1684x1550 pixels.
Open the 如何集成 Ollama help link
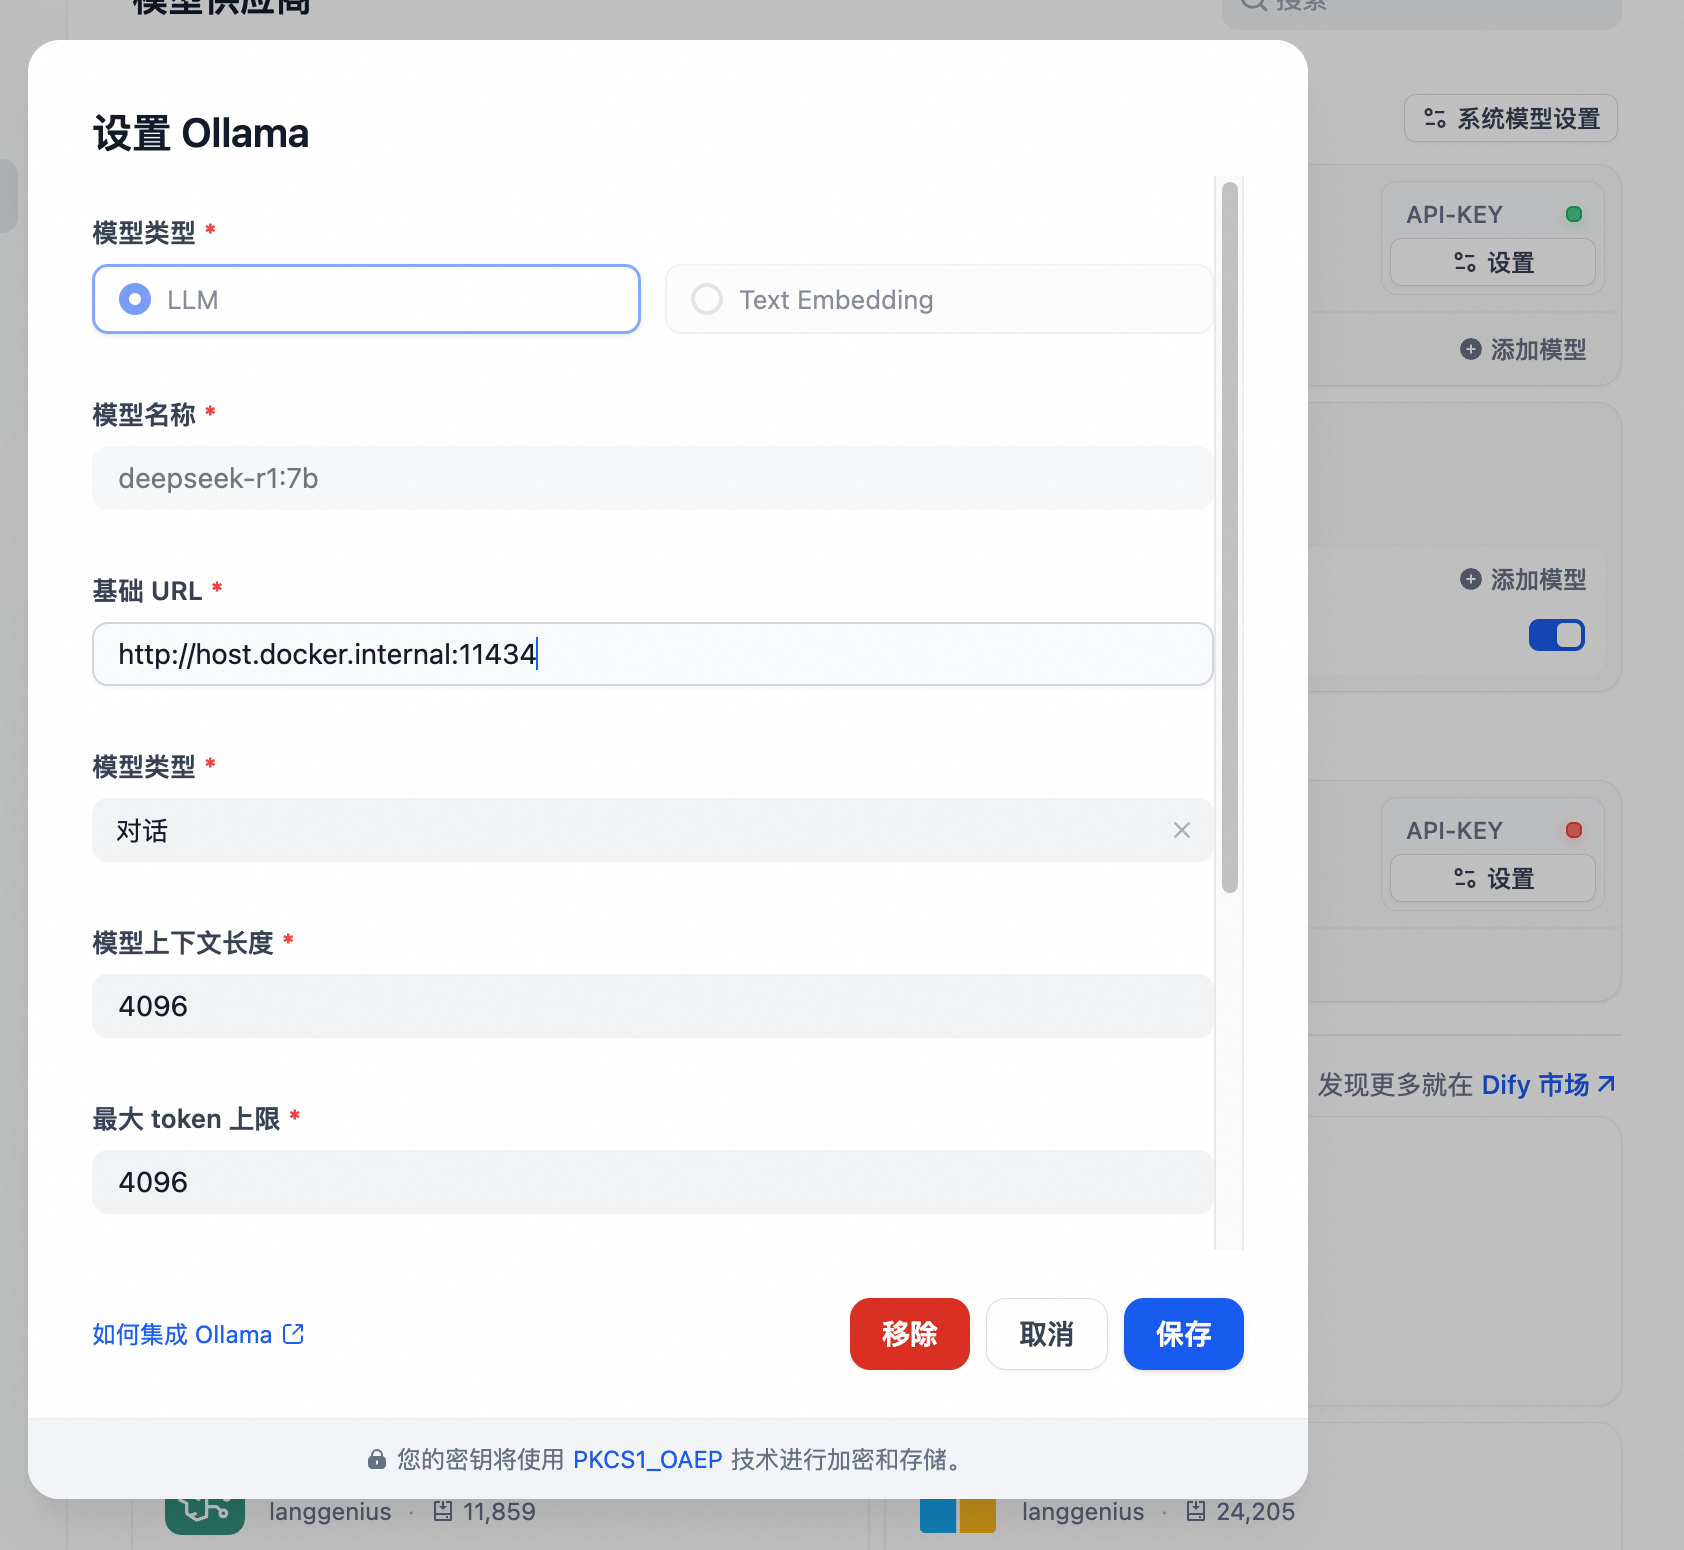click(198, 1335)
